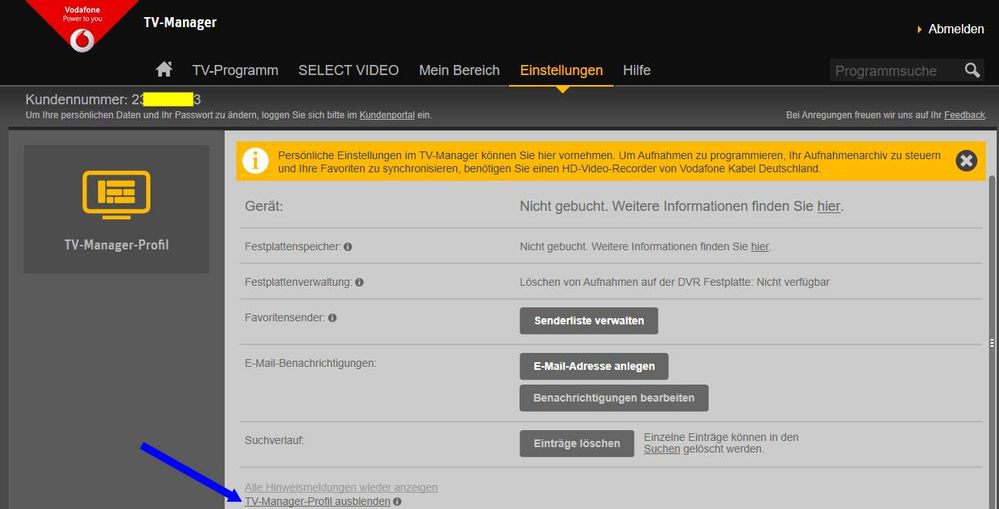Screen dimensions: 999x509
Task: Open the Feedback link
Action: tap(965, 115)
